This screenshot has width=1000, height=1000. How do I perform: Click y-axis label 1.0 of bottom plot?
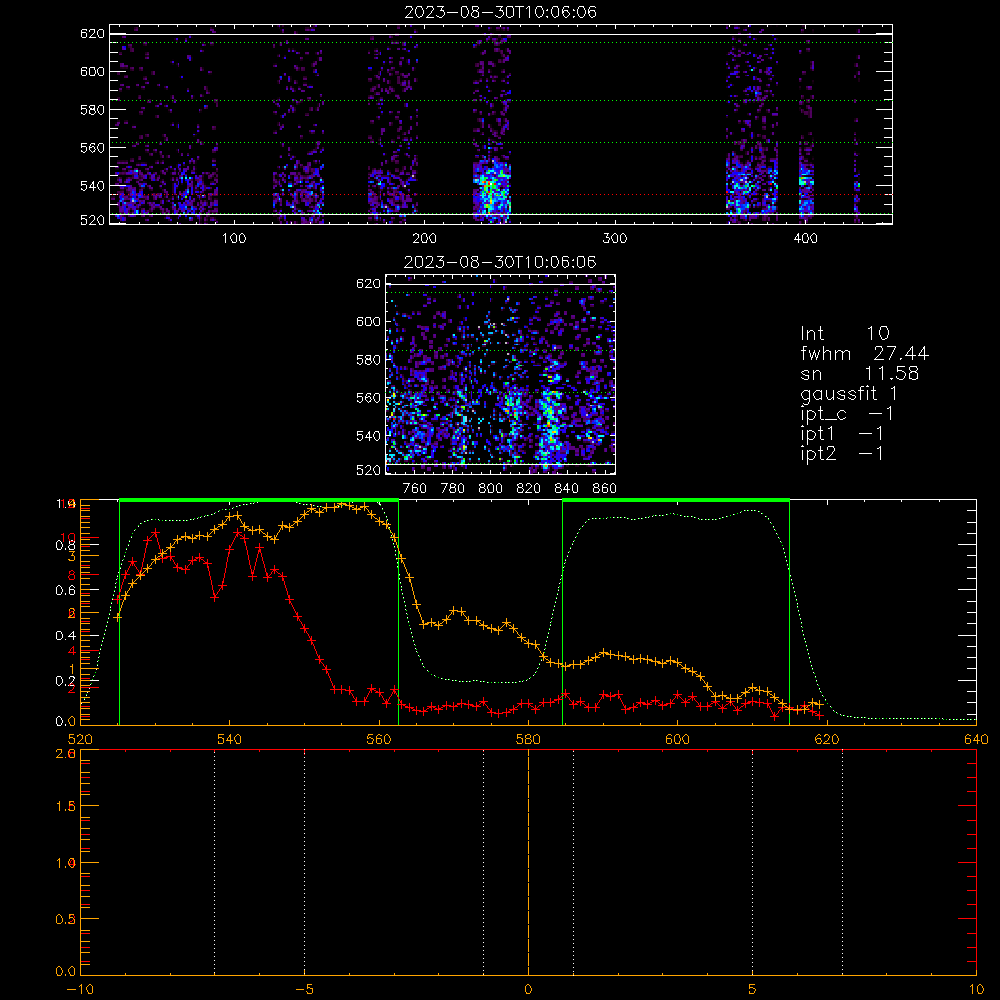coord(66,863)
